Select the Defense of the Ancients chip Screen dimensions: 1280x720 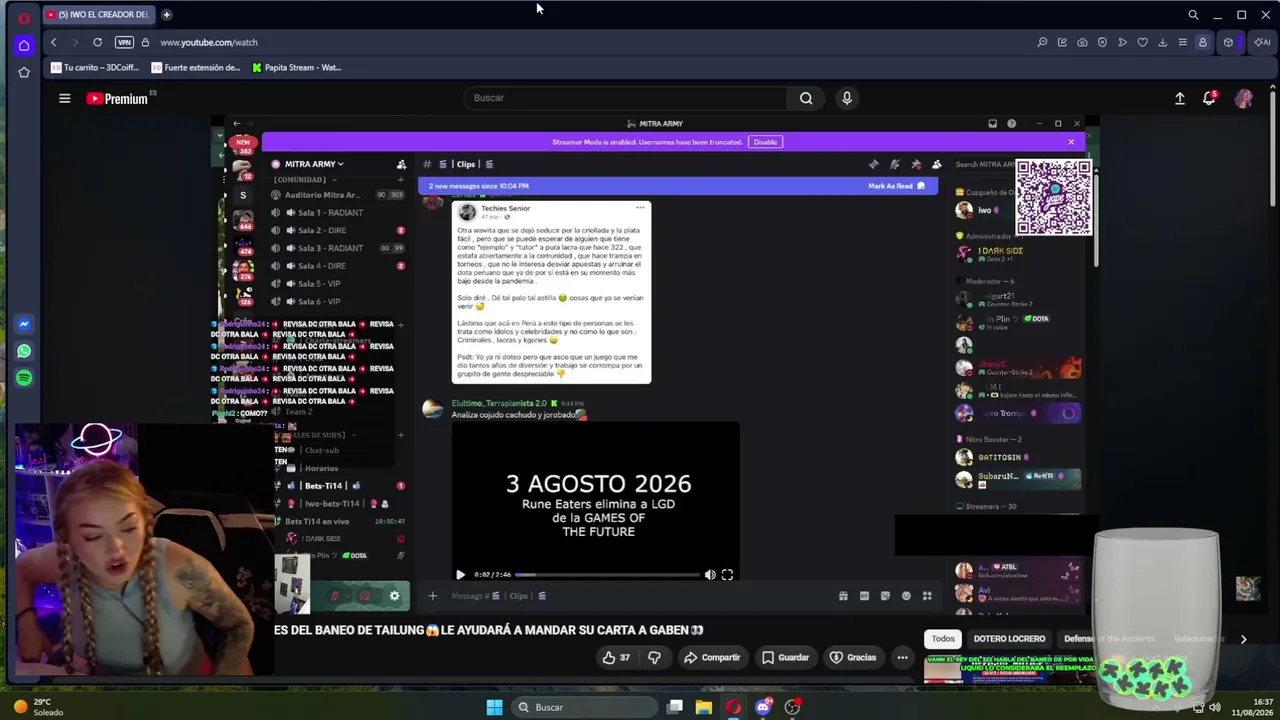1108,639
